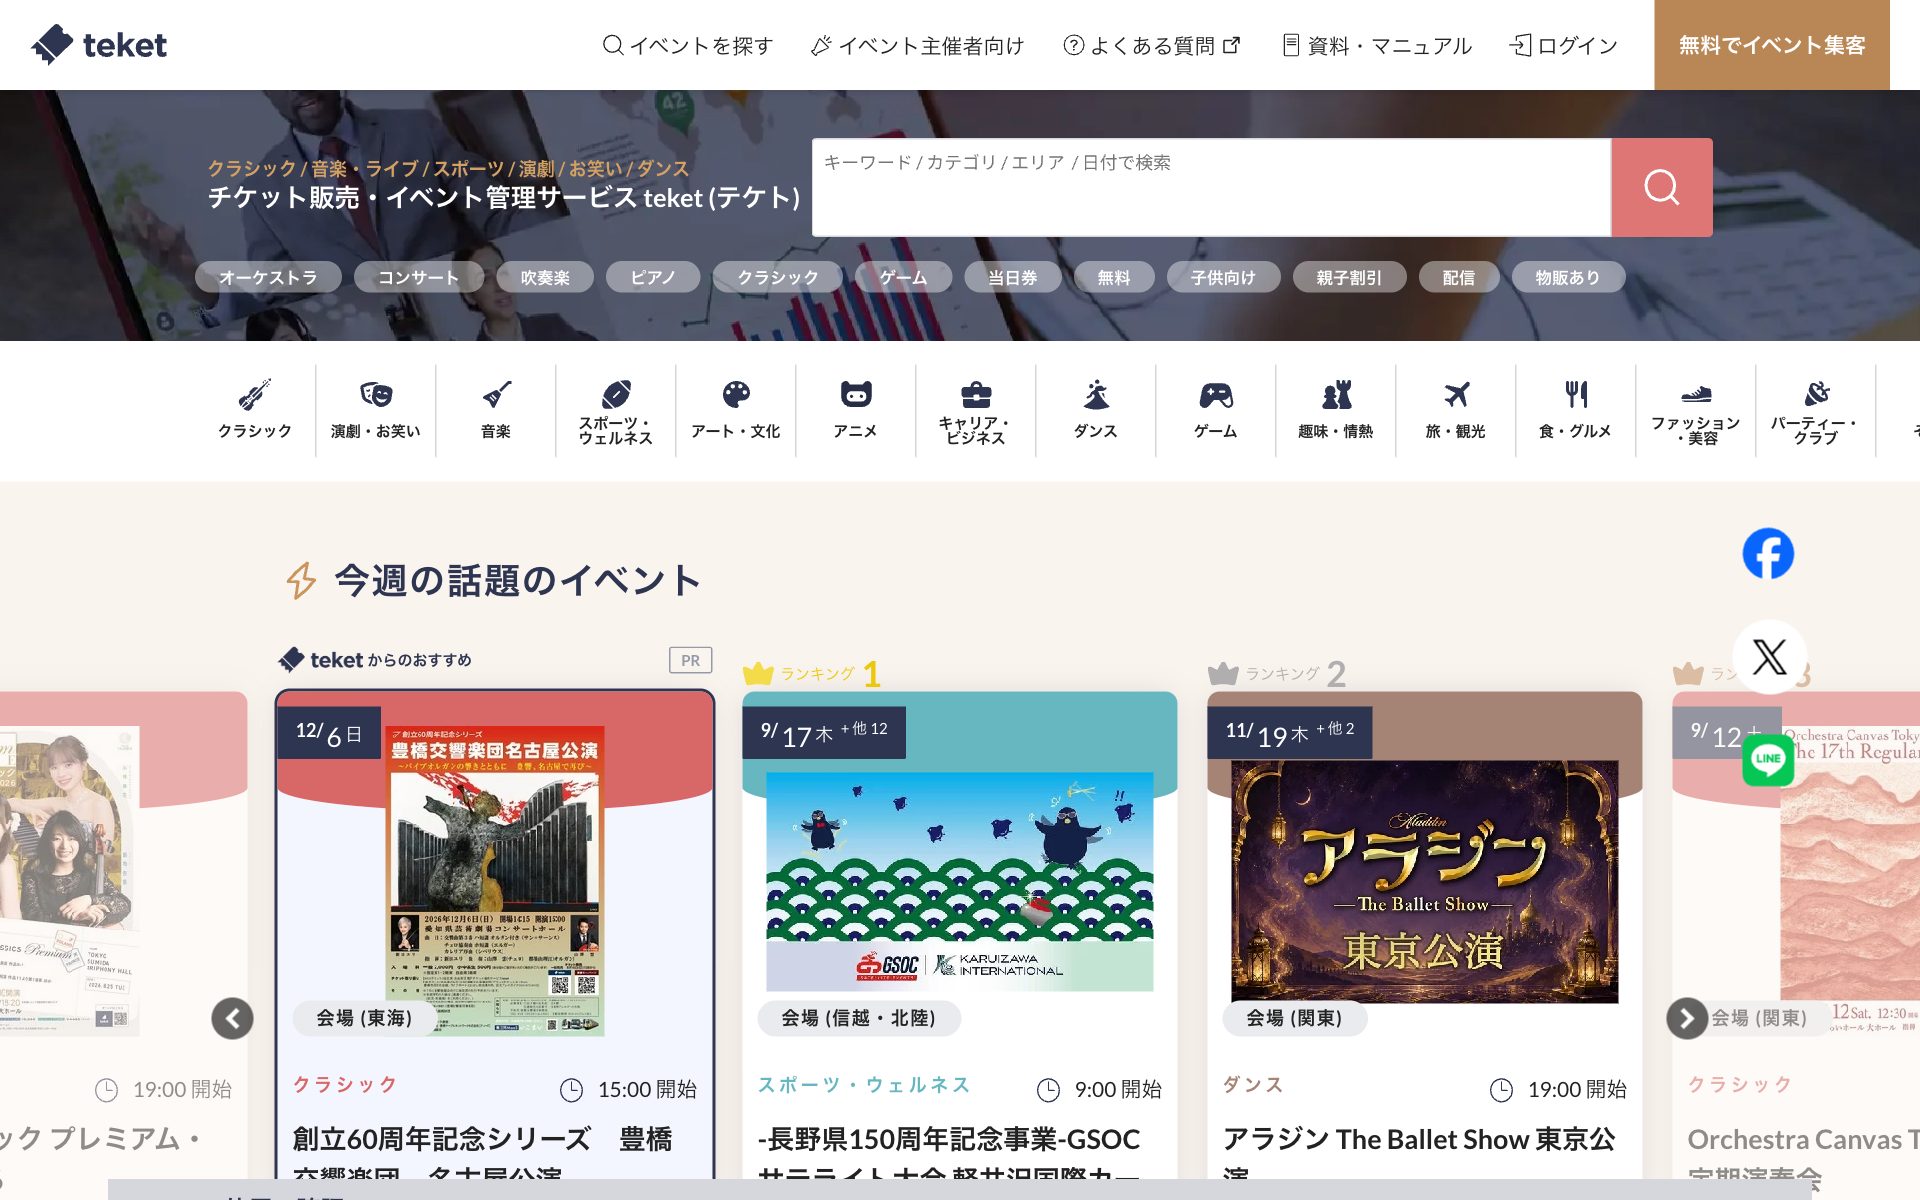The width and height of the screenshot is (1920, 1200).
Task: Advance carousel with next arrow
Action: pos(1687,1018)
